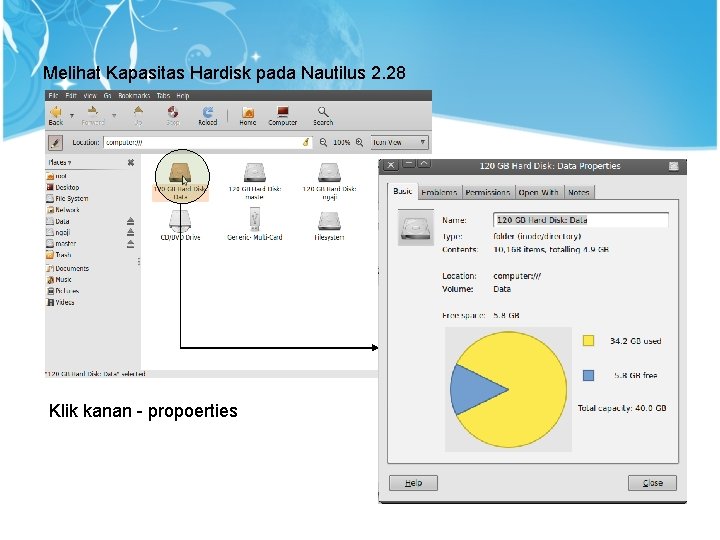Open File System in Places sidebar
720x540 pixels.
tap(67, 198)
